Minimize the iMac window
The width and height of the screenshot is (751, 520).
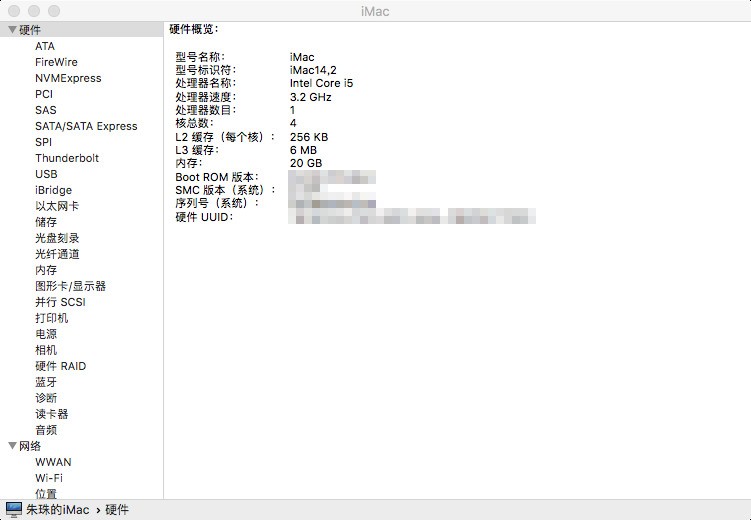(x=34, y=11)
